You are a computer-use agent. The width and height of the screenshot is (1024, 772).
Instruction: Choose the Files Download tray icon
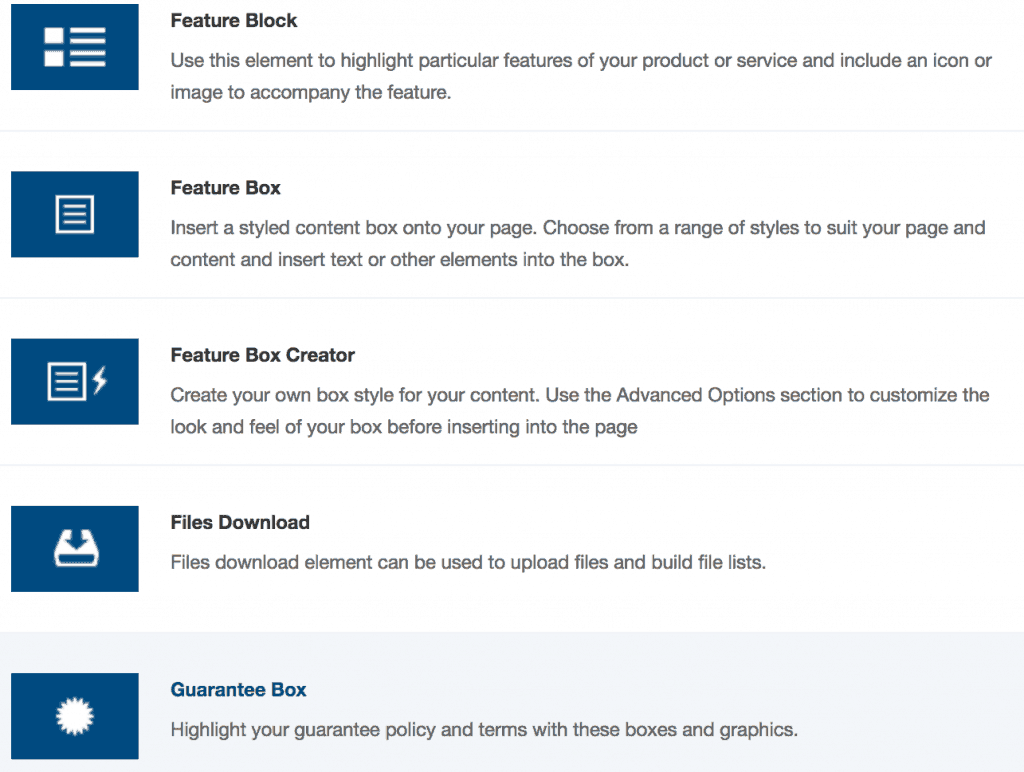tap(75, 548)
